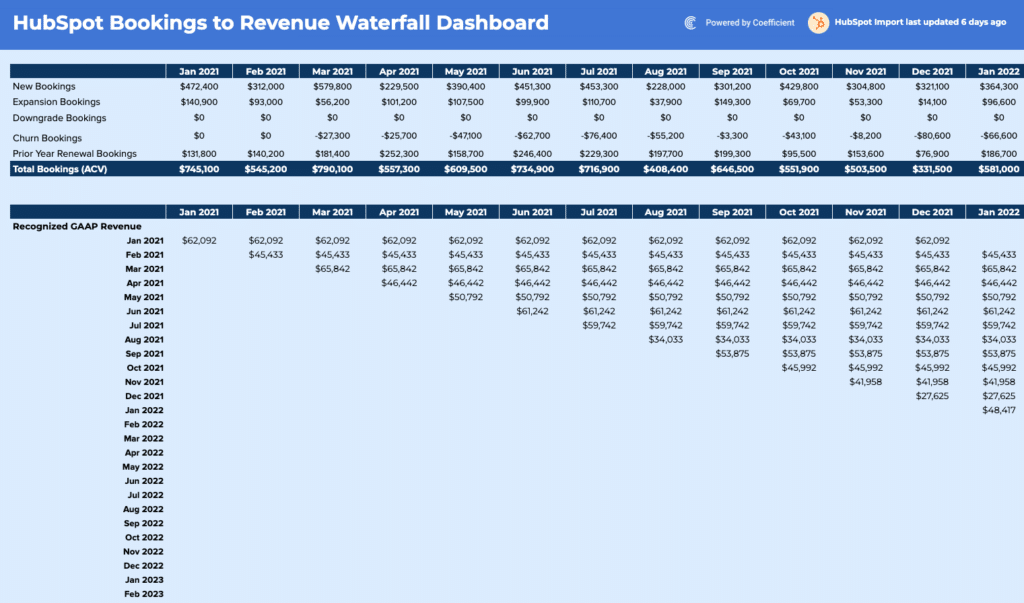Click the May 2021 header in bookings table
This screenshot has height=603, width=1024.
coord(466,71)
